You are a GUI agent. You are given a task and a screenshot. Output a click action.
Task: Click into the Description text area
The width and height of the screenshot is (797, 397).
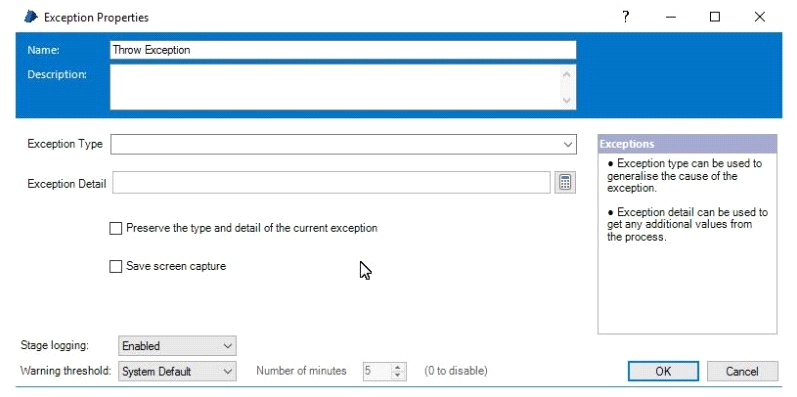coord(343,86)
